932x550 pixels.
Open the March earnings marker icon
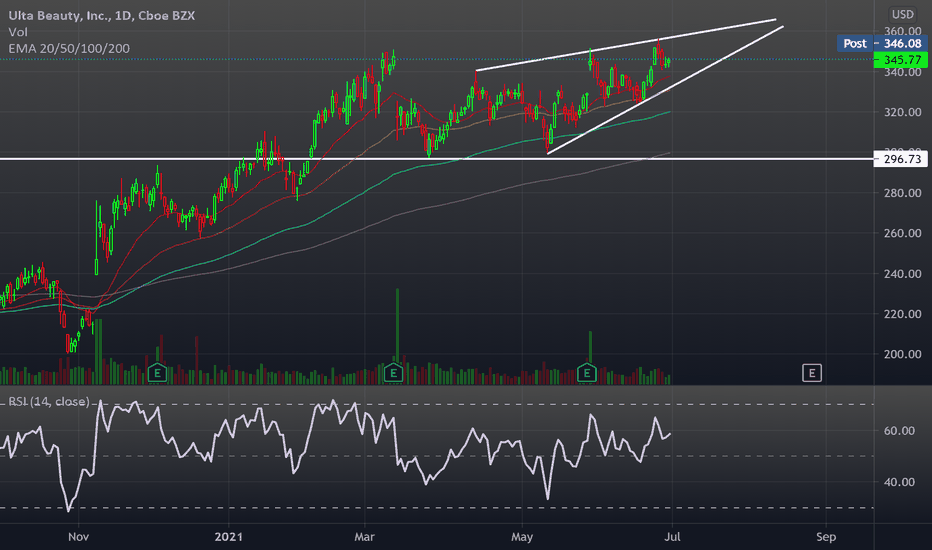393,373
